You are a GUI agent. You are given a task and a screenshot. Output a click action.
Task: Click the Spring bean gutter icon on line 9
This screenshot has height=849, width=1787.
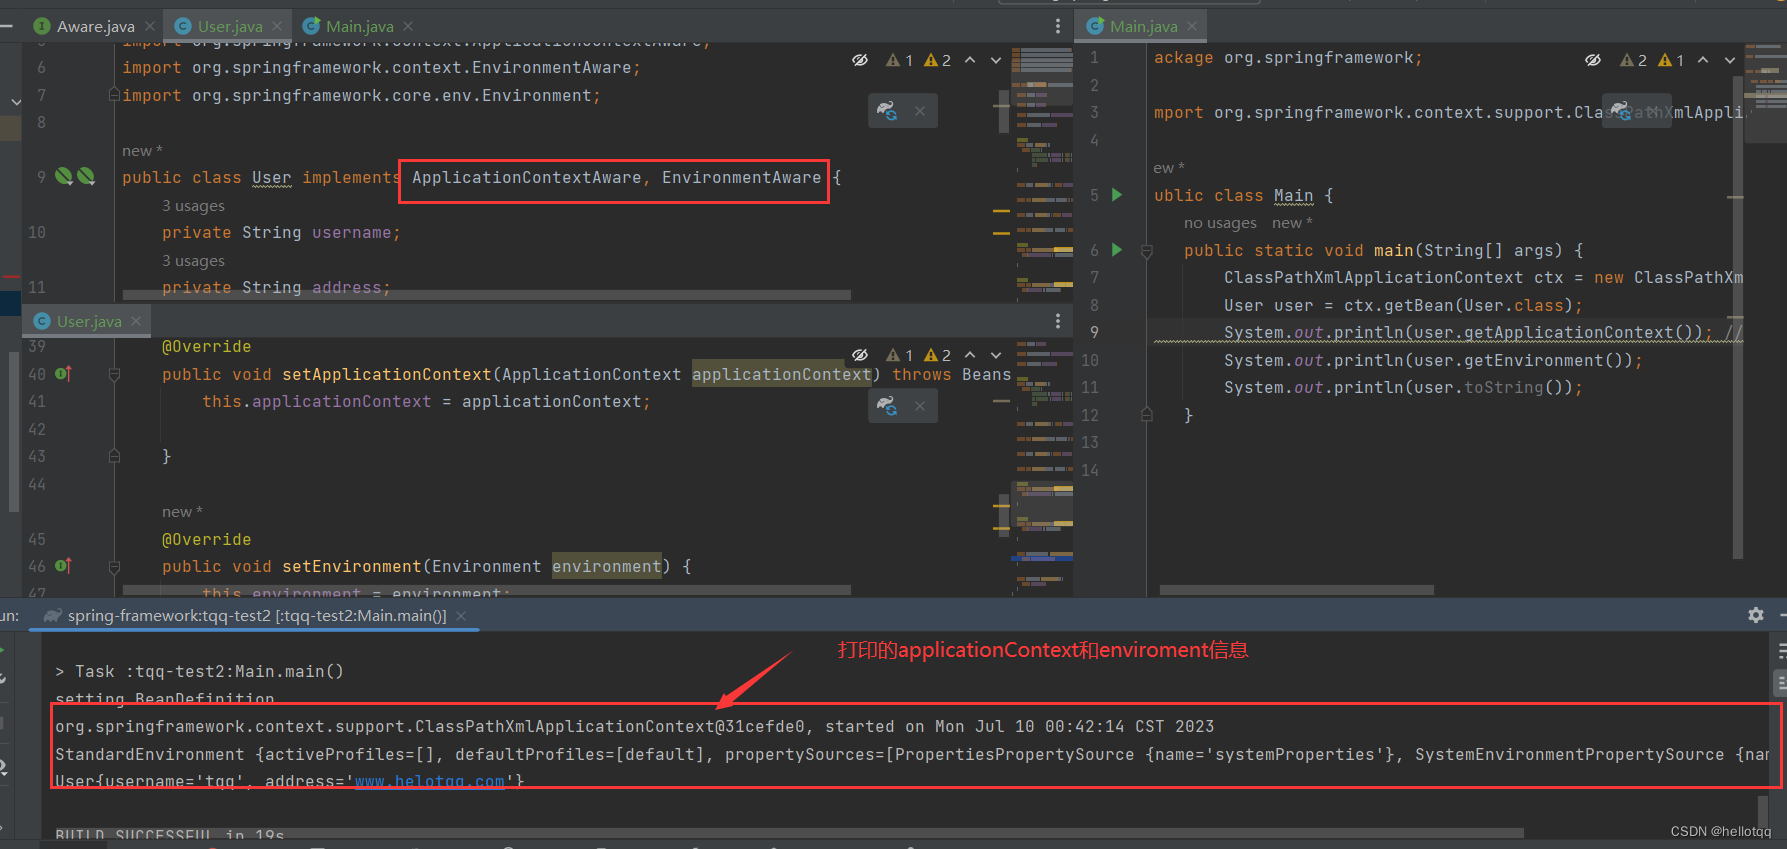click(x=64, y=176)
